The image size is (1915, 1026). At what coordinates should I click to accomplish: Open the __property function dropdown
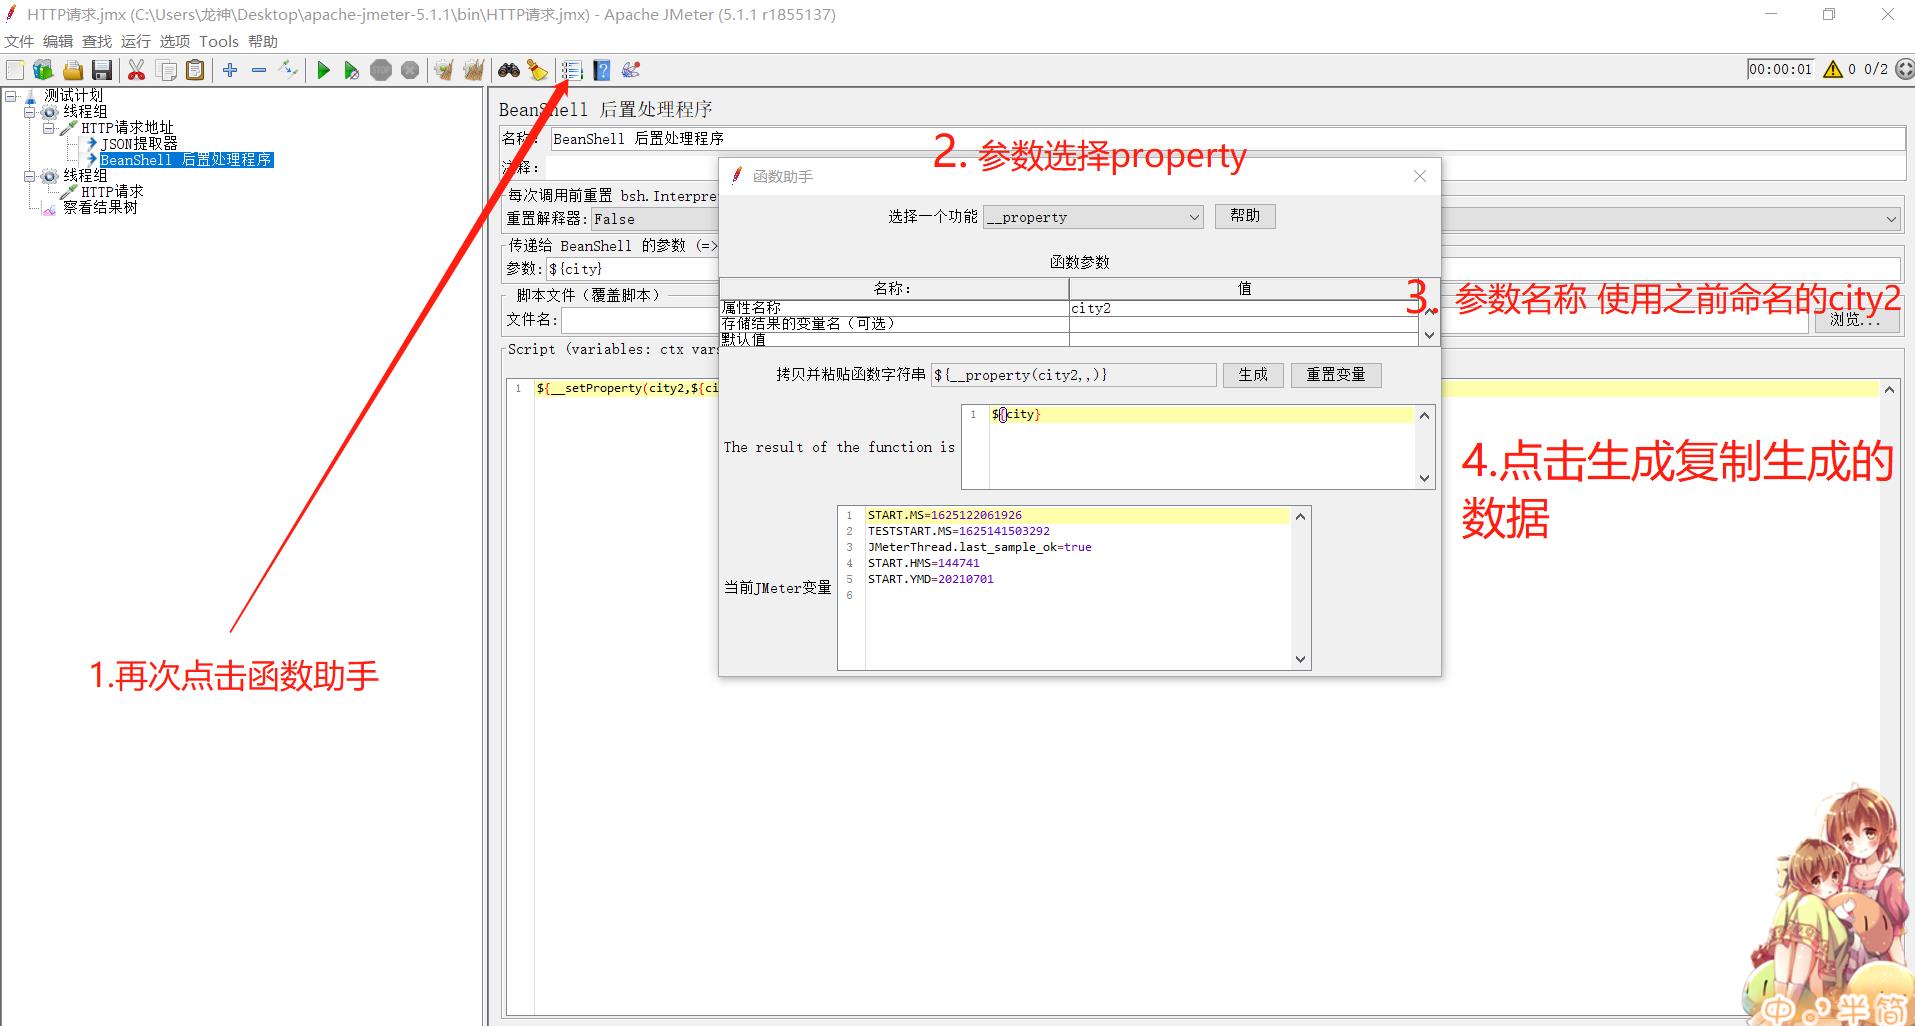[x=1094, y=217]
